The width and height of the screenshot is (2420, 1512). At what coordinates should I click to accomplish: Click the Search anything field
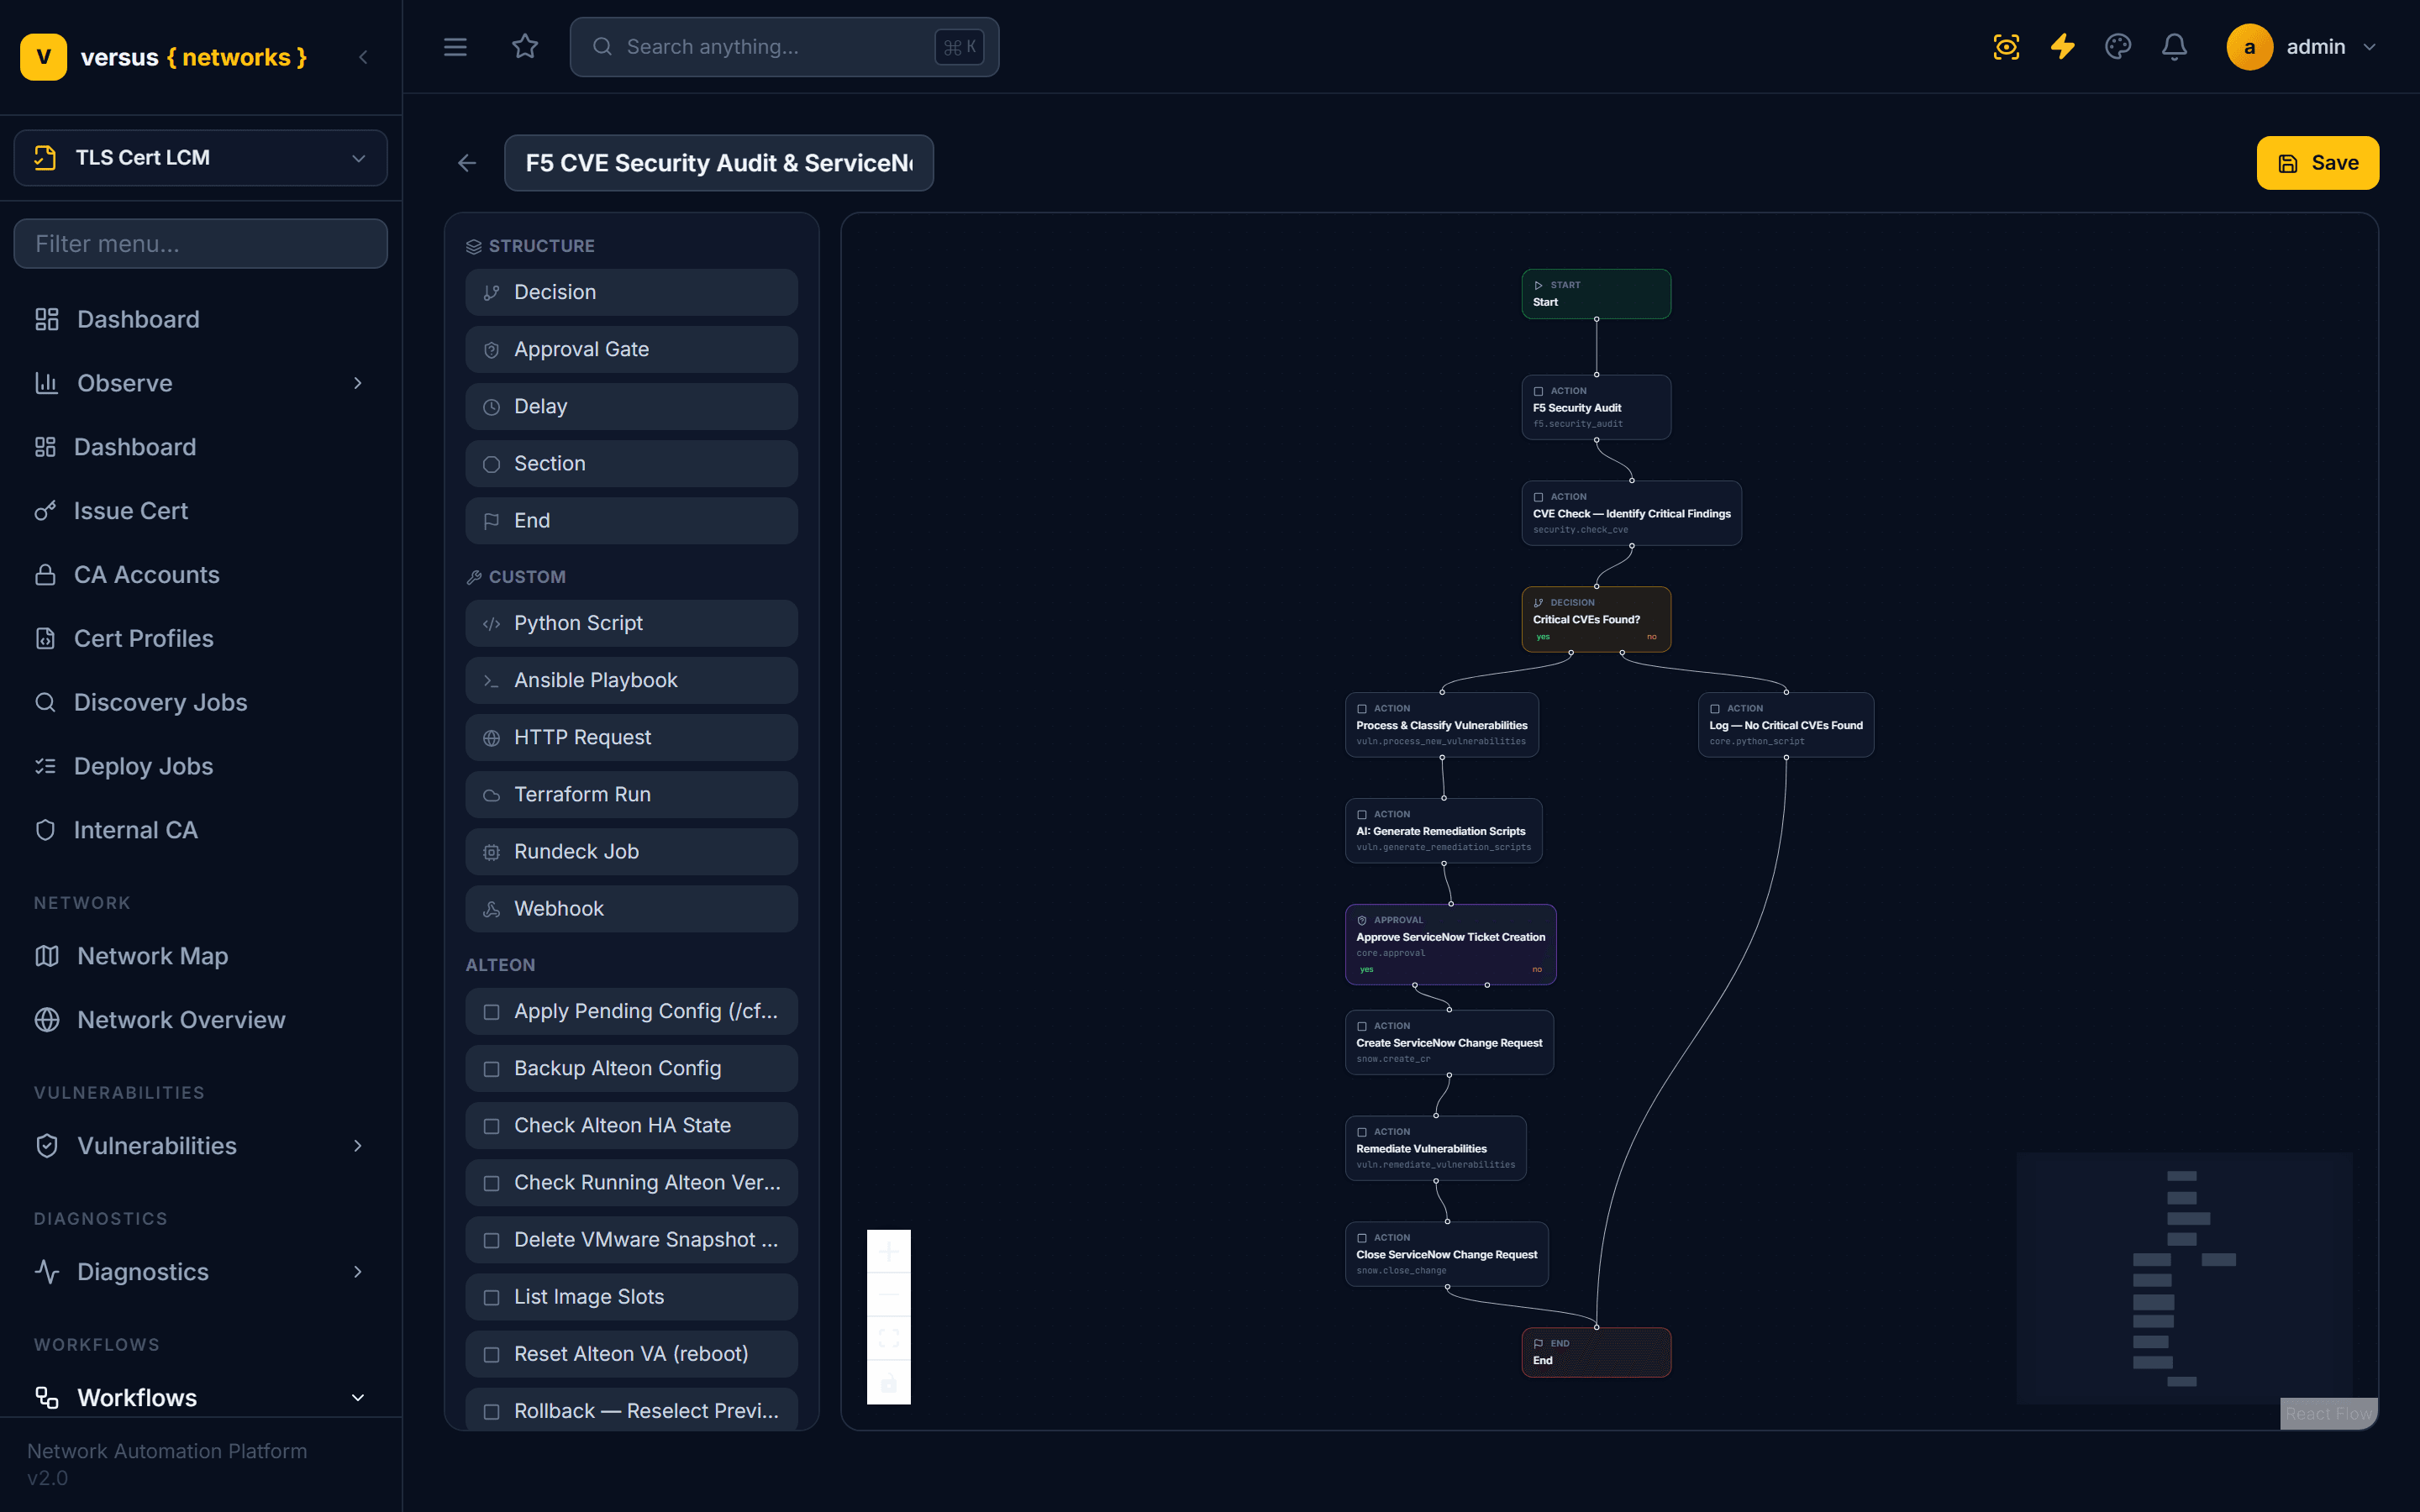click(x=784, y=47)
